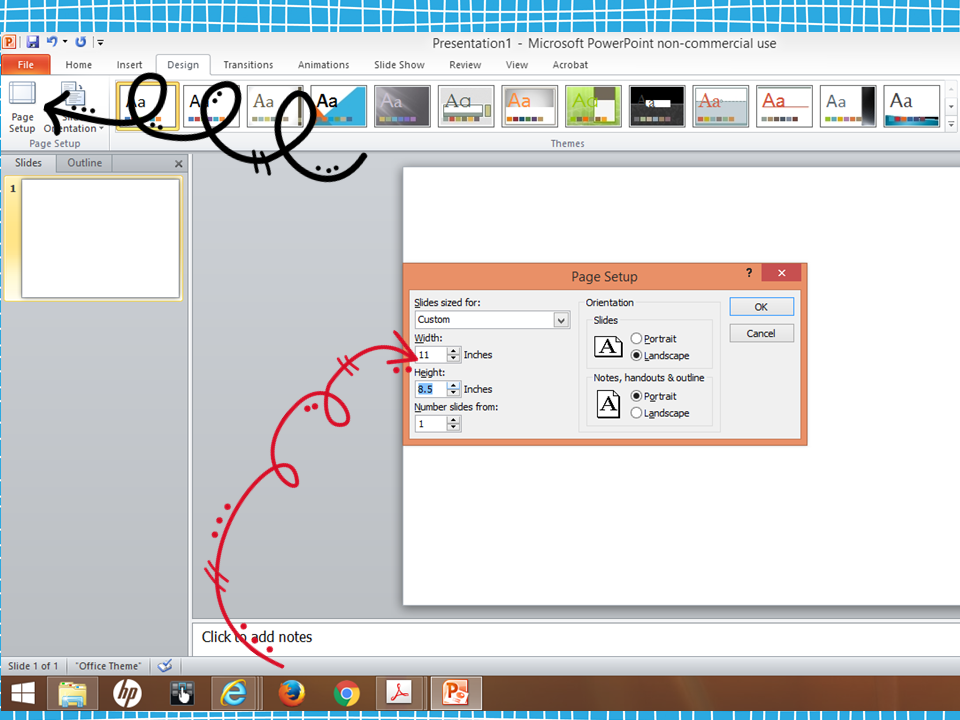Increase the Width value with spinner
Screen dimensions: 960x720
[x=453, y=351]
